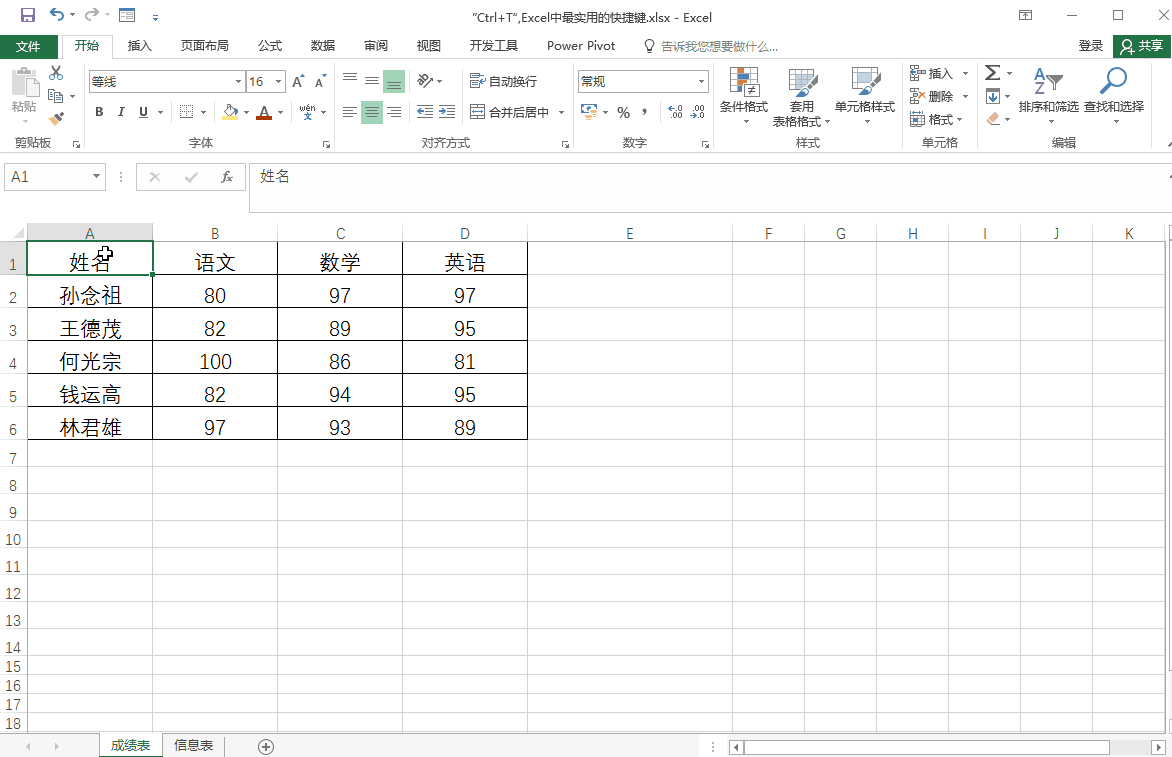Switch to the Data (数据) tab
The width and height of the screenshot is (1172, 757).
pyautogui.click(x=323, y=46)
